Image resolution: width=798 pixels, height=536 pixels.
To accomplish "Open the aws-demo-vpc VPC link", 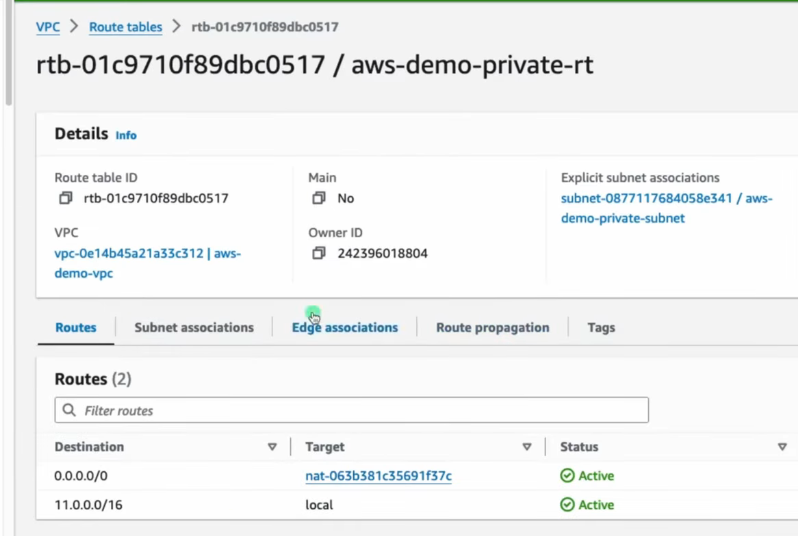I will point(147,254).
